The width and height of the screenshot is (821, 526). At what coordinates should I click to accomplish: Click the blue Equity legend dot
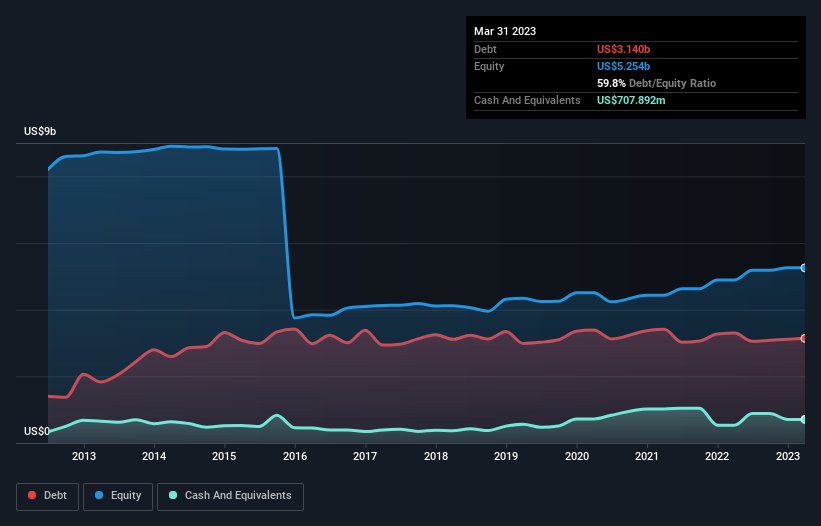click(x=99, y=495)
